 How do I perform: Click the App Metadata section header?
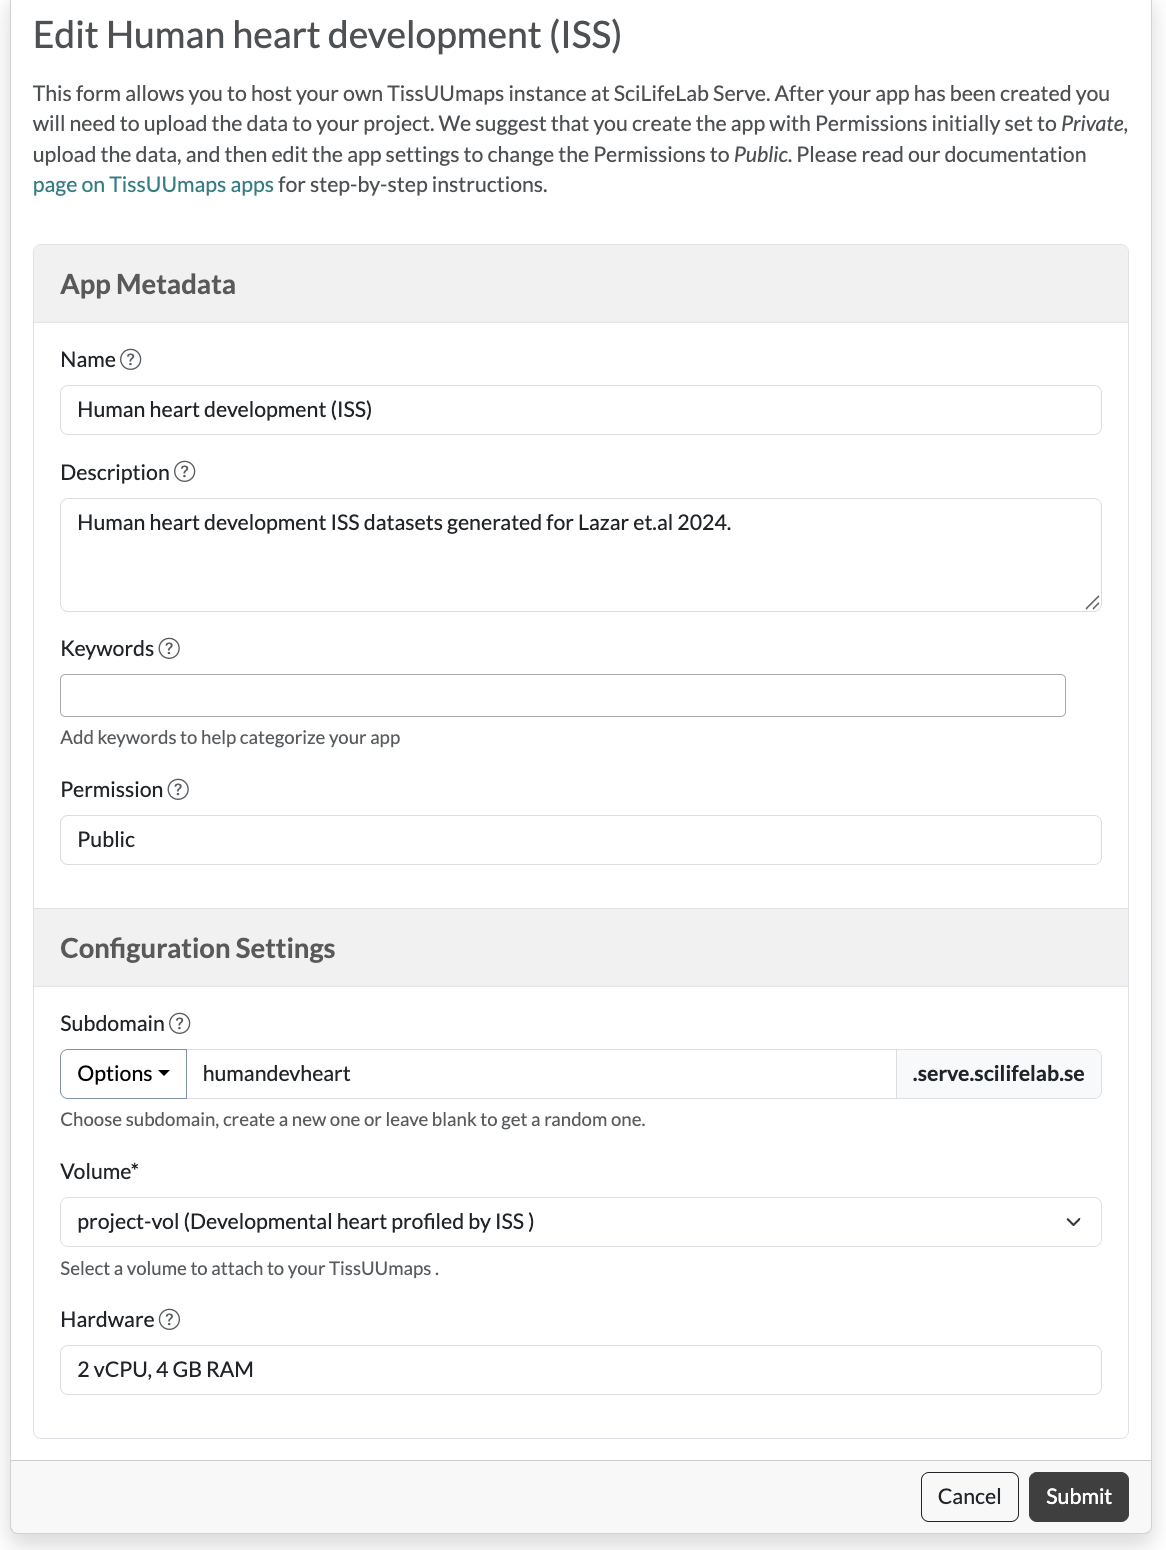pyautogui.click(x=148, y=284)
